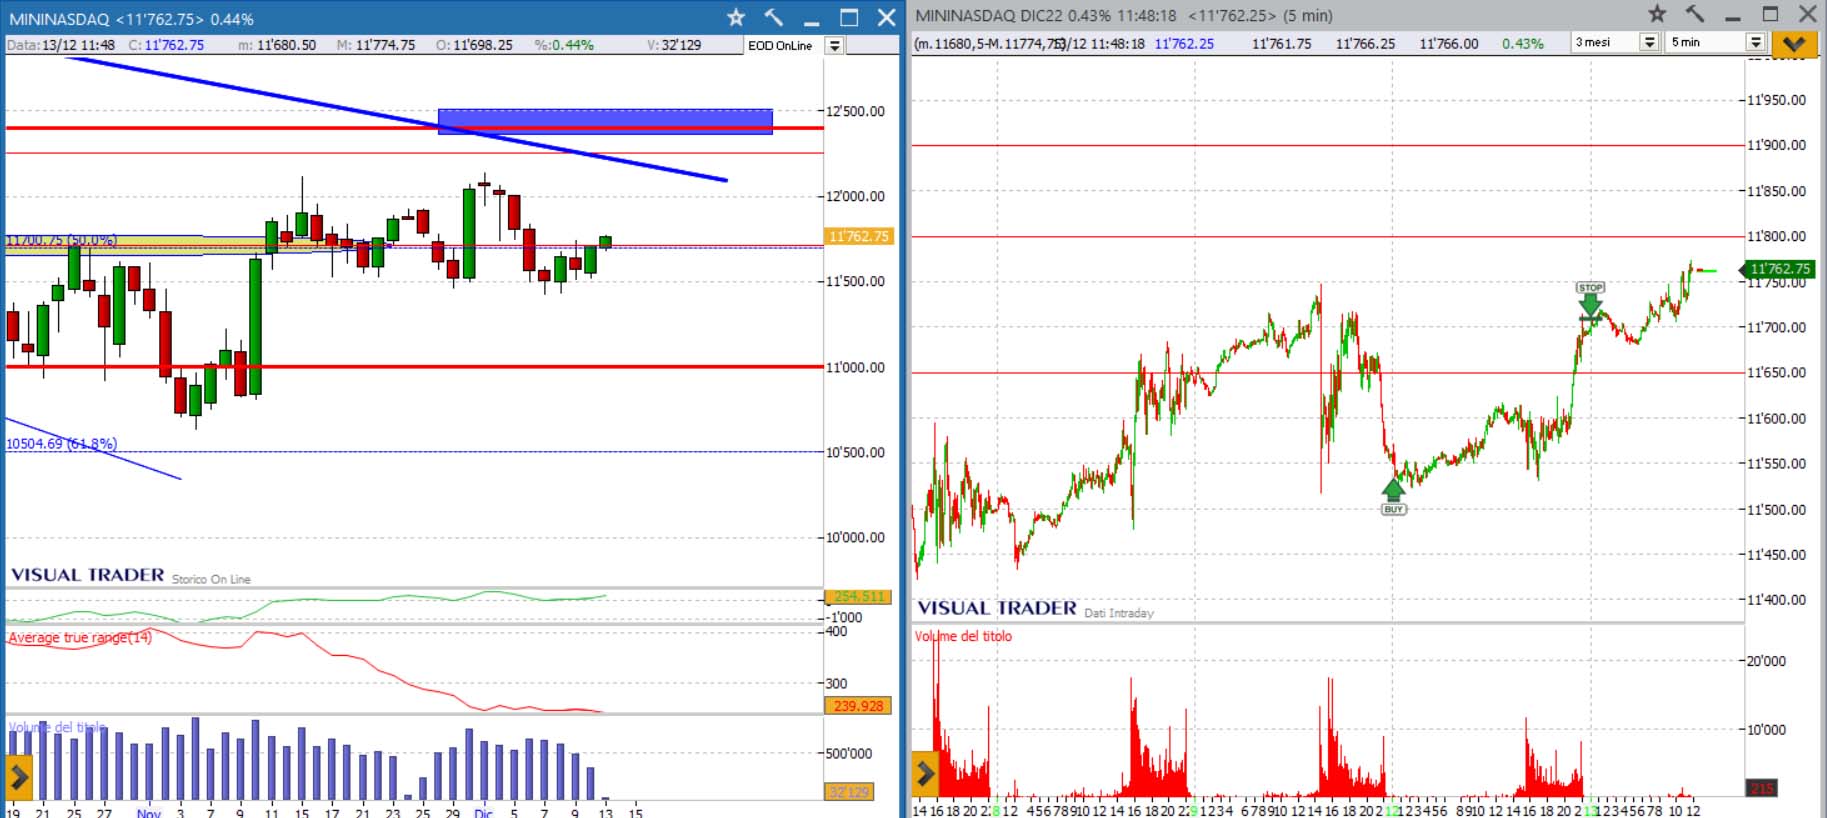Image resolution: width=1827 pixels, height=818 pixels.
Task: Click the blue 11'762.25 price in intraday bar
Action: click(1184, 44)
